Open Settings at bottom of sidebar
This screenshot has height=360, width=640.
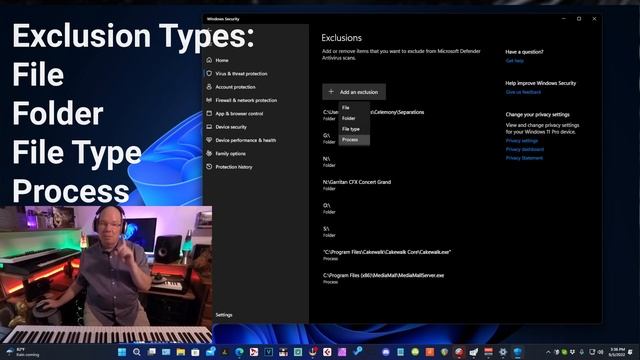pyautogui.click(x=224, y=315)
